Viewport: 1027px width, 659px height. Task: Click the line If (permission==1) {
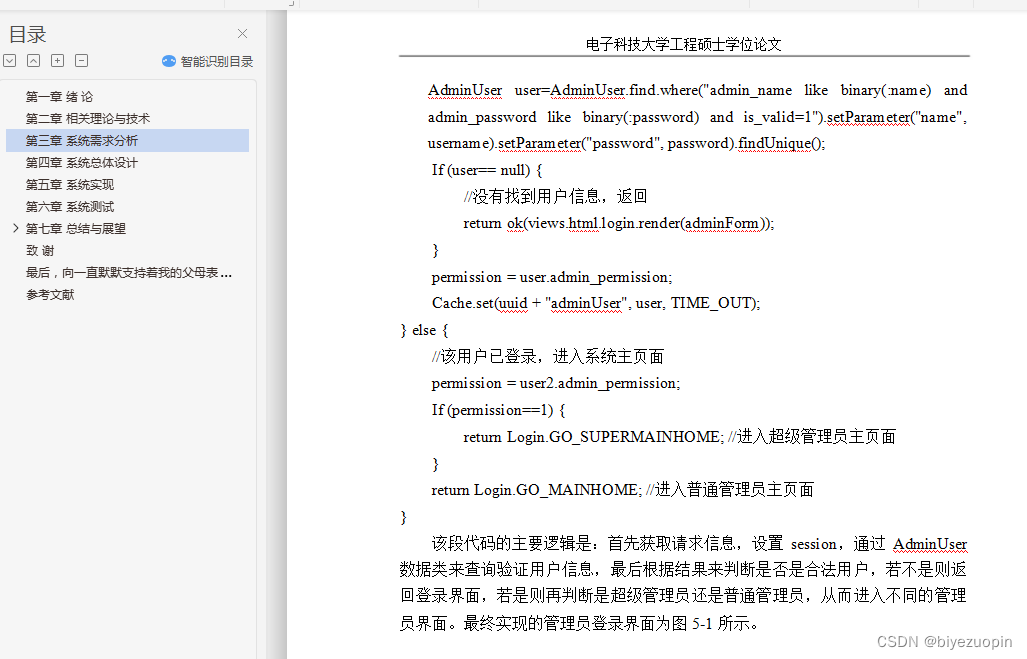point(498,410)
